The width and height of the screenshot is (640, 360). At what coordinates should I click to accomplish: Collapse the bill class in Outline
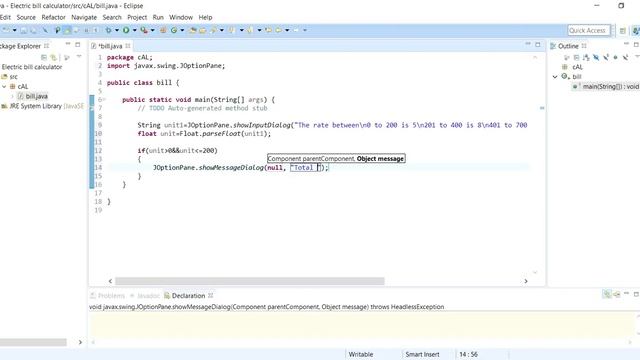click(x=555, y=77)
